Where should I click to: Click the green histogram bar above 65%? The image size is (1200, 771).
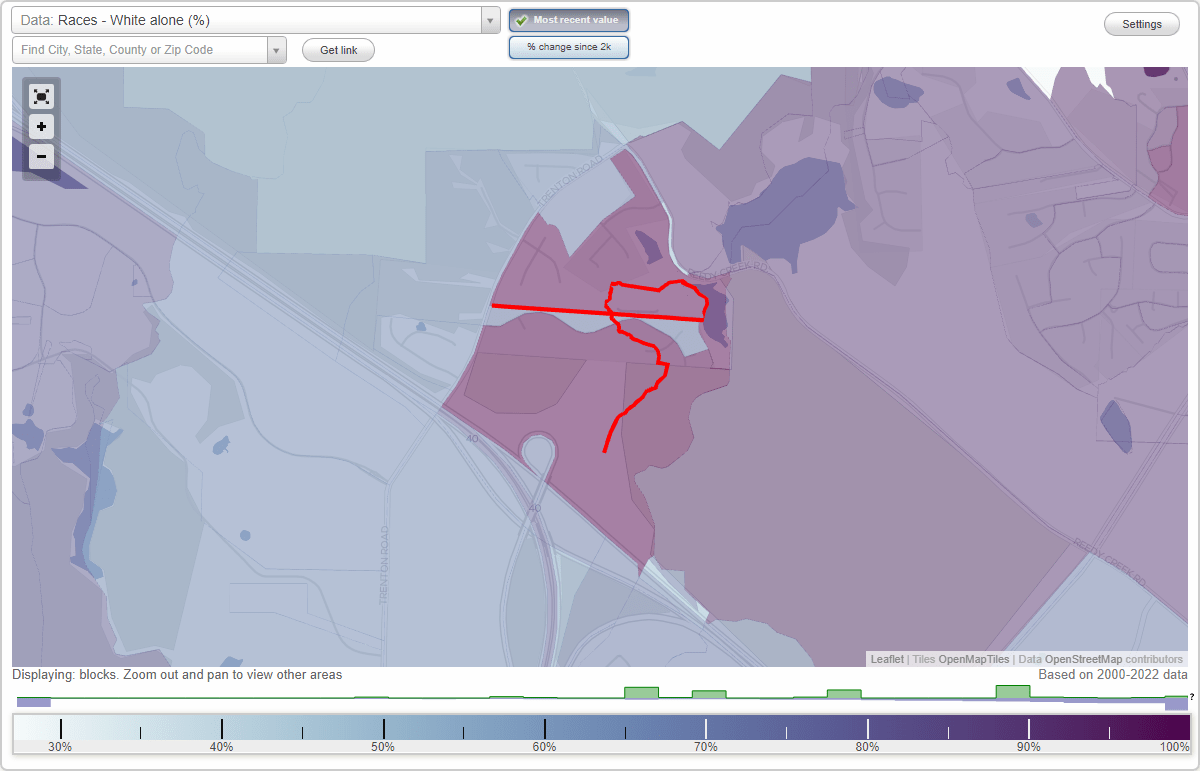[641, 692]
